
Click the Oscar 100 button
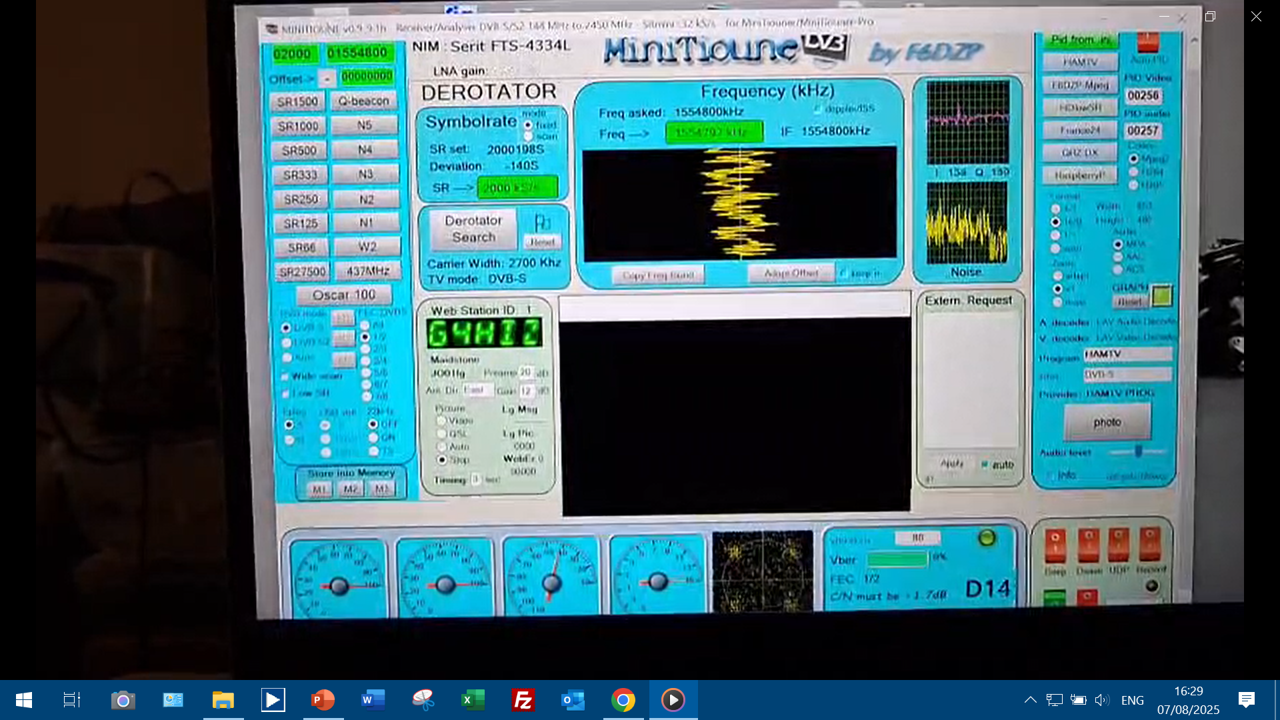(x=344, y=295)
